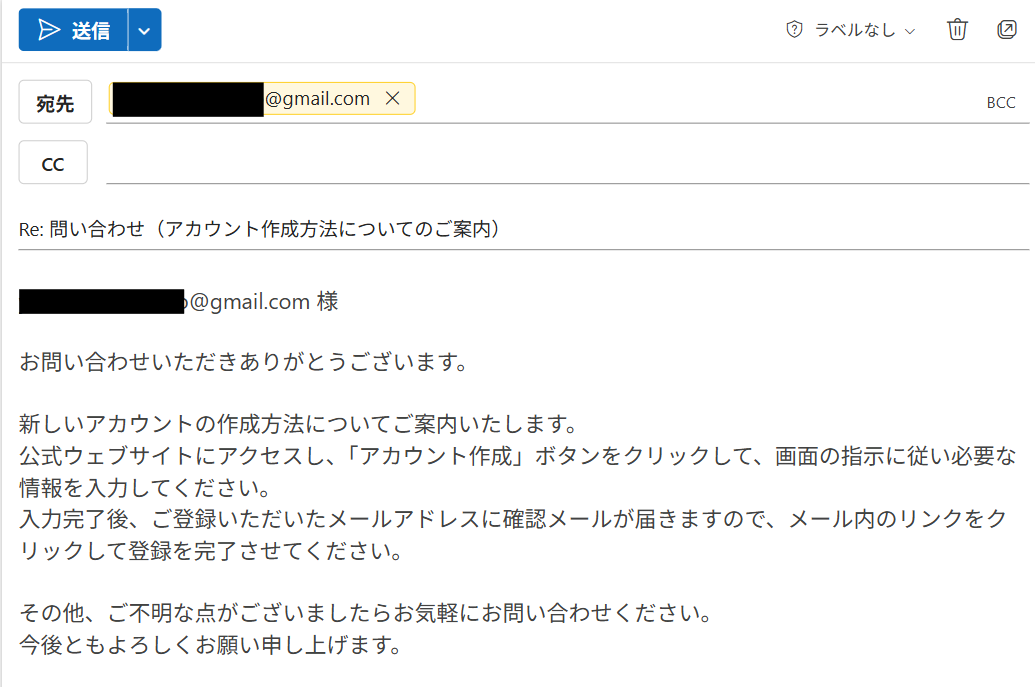The width and height of the screenshot is (1035, 687).
Task: Show the BCC field
Action: click(x=1001, y=102)
